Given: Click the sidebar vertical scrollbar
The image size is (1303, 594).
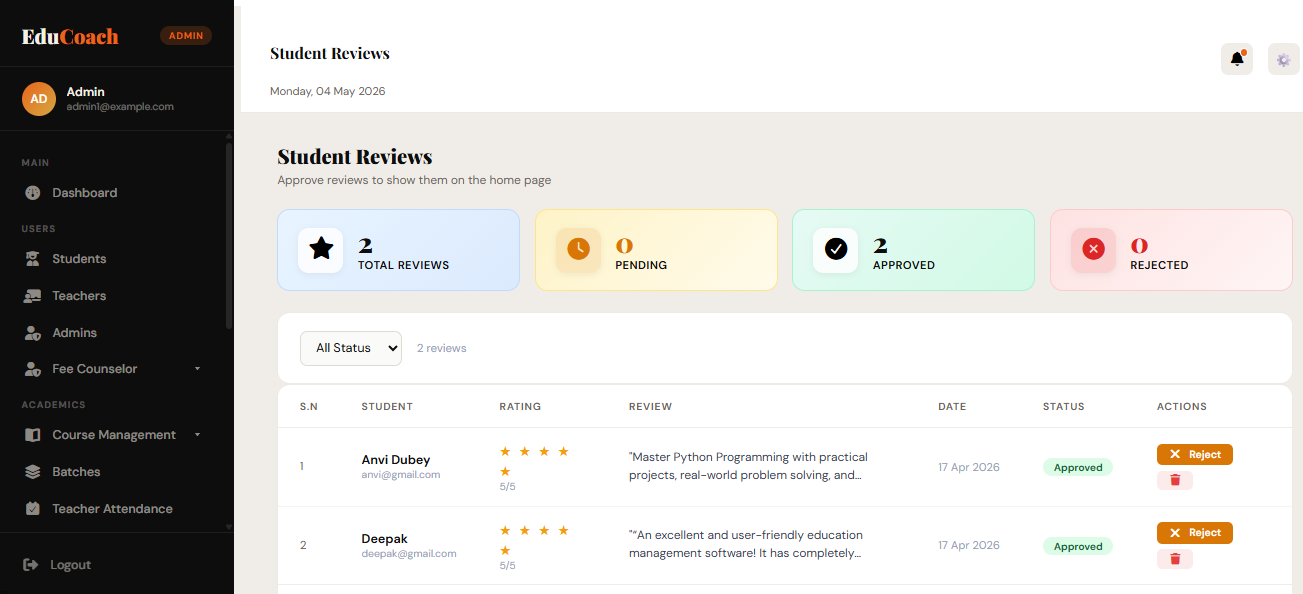Looking at the screenshot, I should [229, 235].
